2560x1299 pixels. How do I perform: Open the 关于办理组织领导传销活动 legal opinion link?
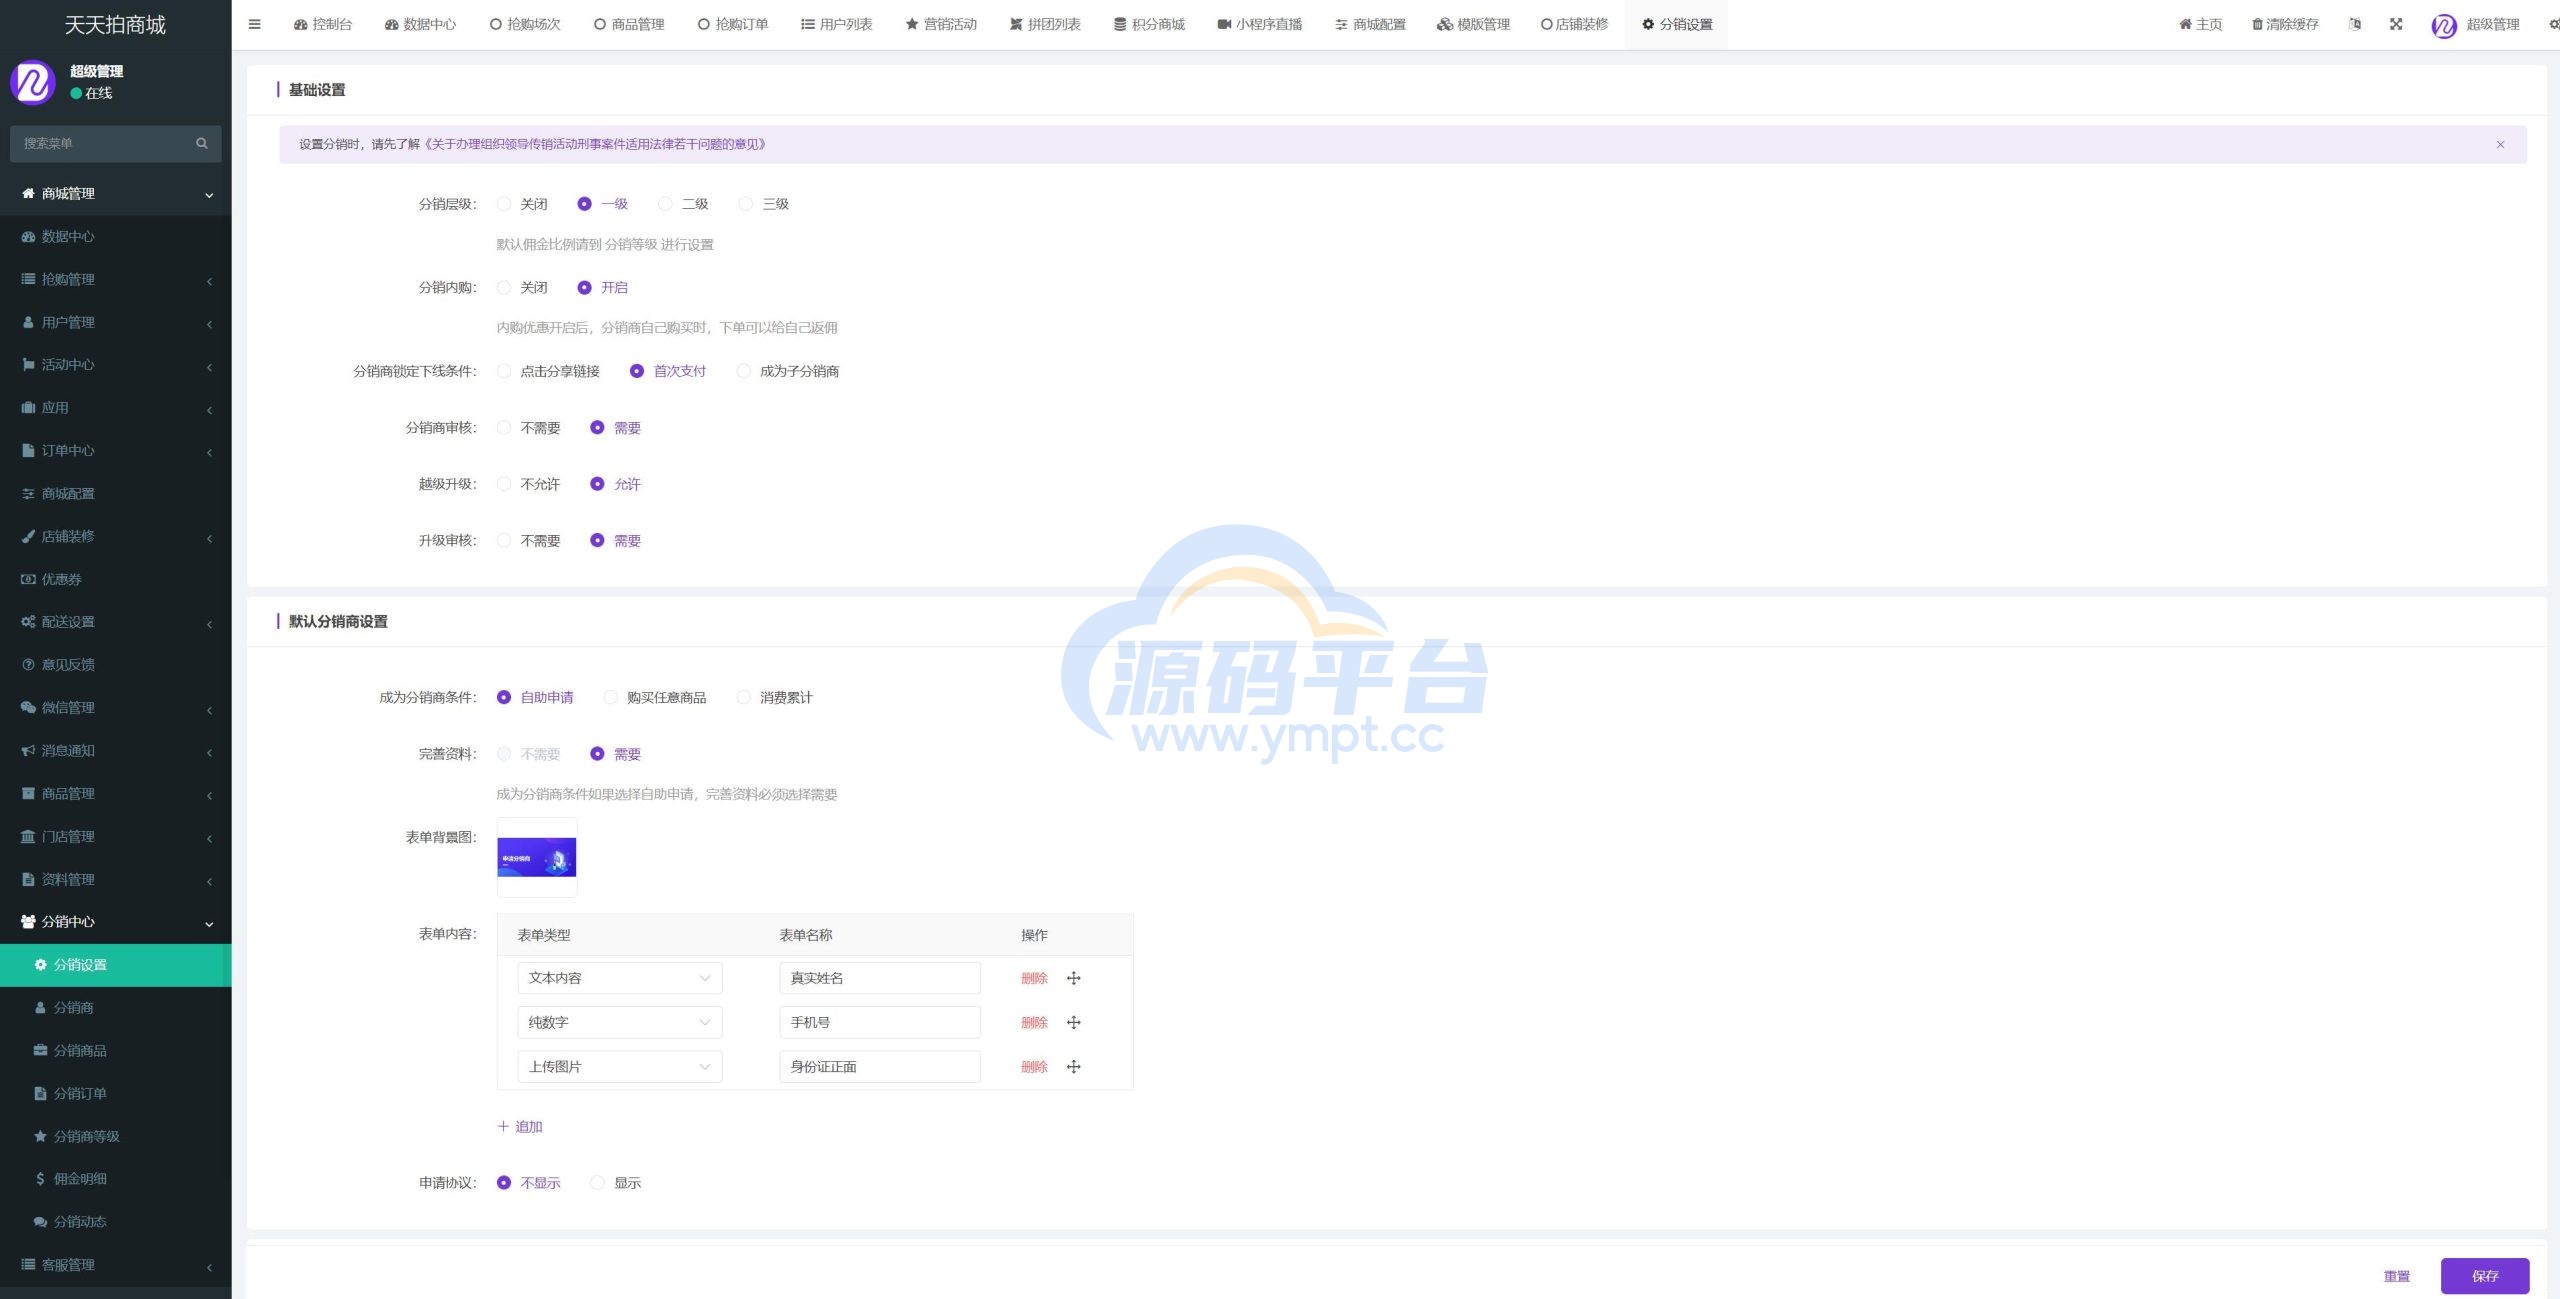coord(595,144)
